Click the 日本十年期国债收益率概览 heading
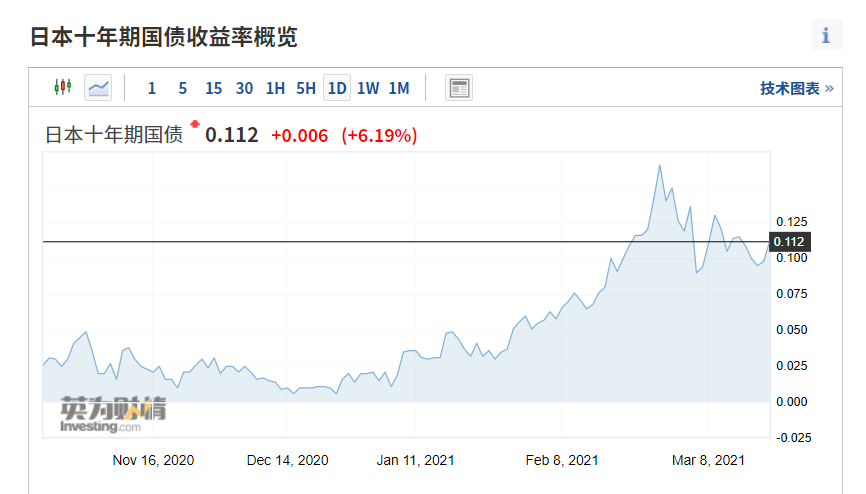The height and width of the screenshot is (494, 866). (x=164, y=37)
